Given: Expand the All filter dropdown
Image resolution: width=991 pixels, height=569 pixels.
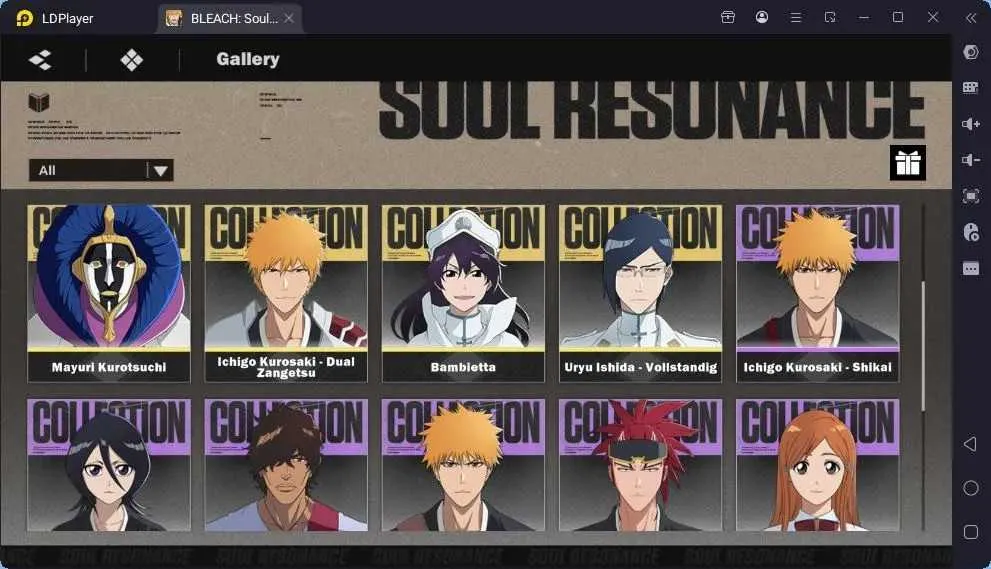Looking at the screenshot, I should point(101,170).
